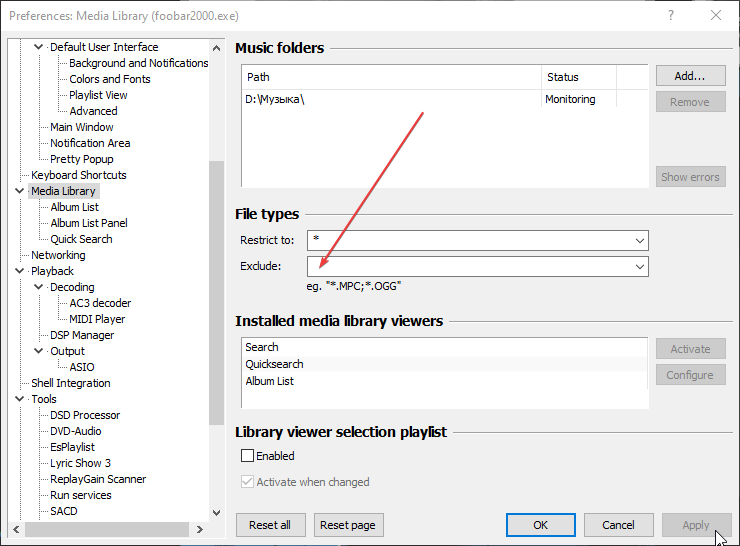Screen dimensions: 740x546
Task: Open the Exclude file types dropdown
Action: [639, 266]
